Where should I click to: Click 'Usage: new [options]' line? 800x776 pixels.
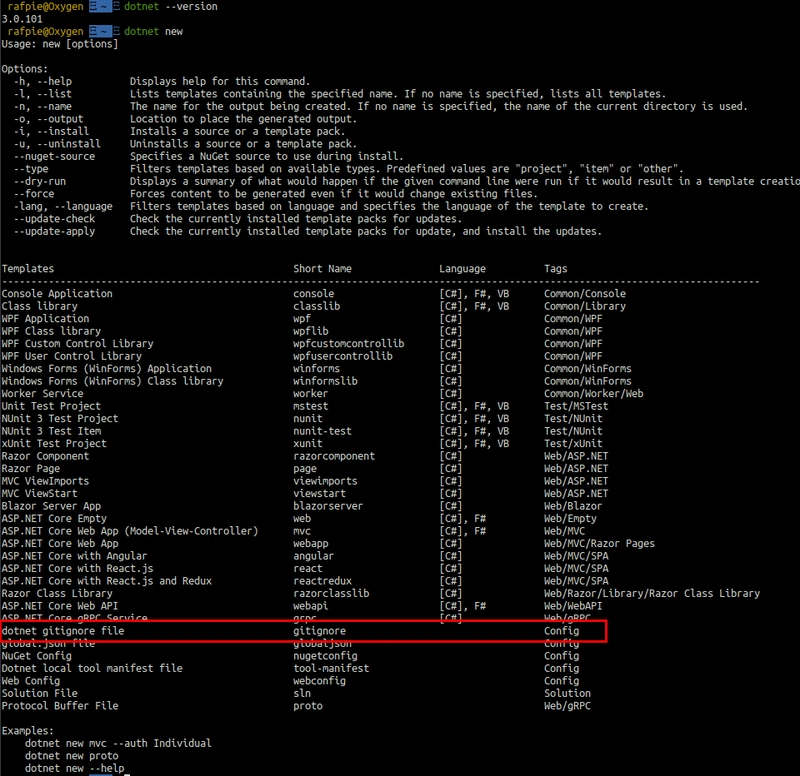click(60, 44)
